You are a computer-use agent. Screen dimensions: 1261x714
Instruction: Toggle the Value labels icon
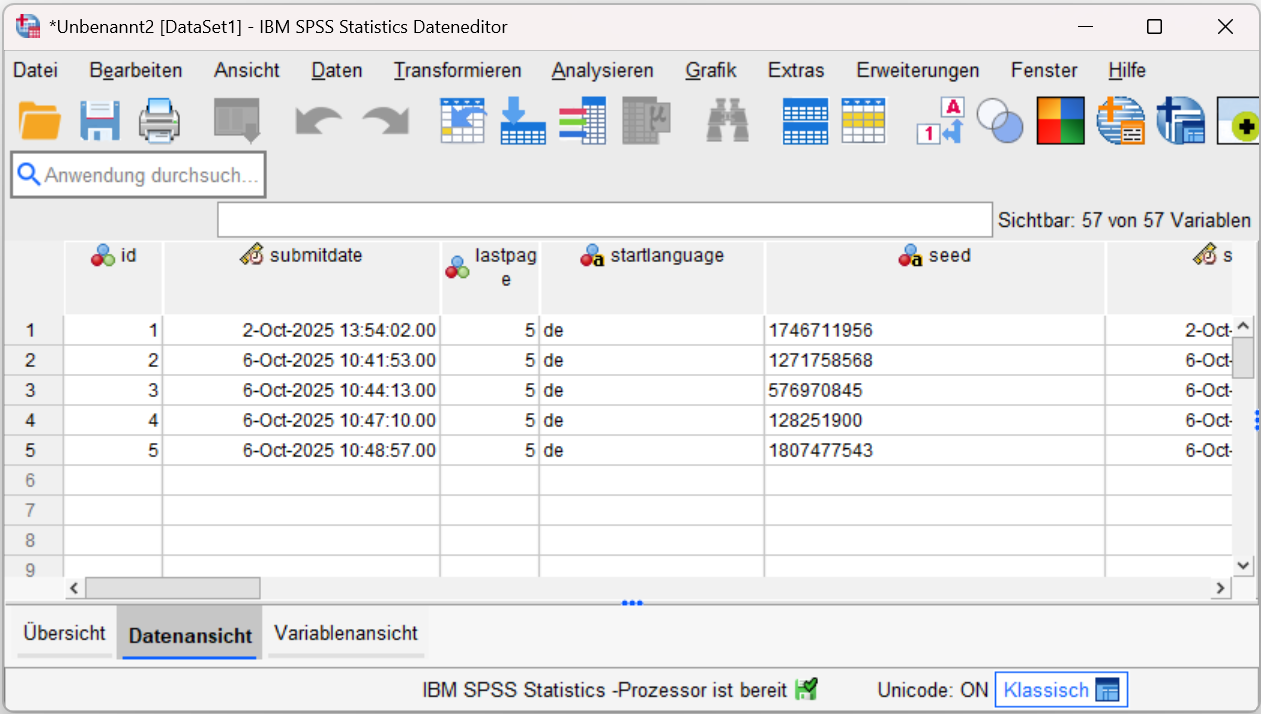pos(940,121)
